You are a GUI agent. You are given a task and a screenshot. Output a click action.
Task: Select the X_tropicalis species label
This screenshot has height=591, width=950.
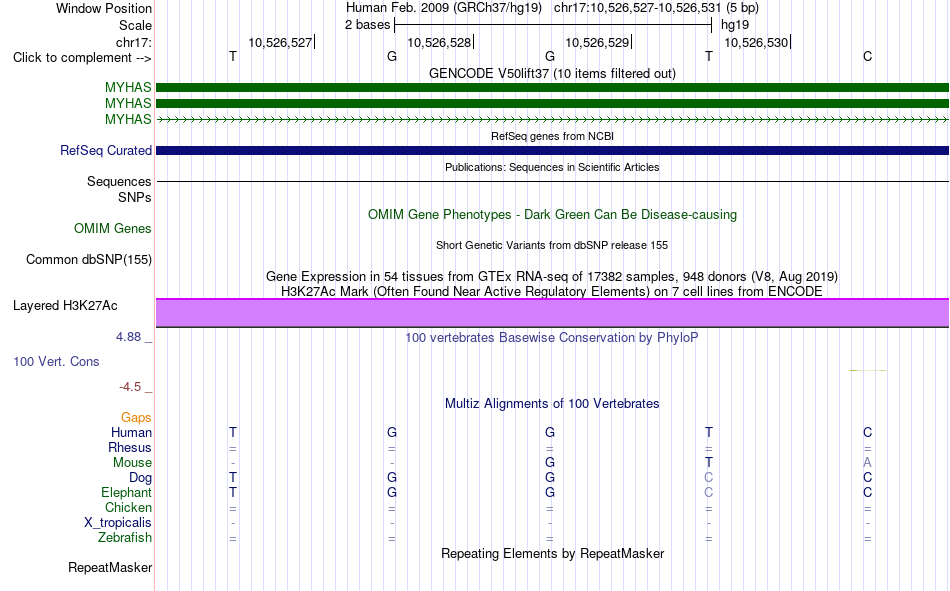click(118, 523)
